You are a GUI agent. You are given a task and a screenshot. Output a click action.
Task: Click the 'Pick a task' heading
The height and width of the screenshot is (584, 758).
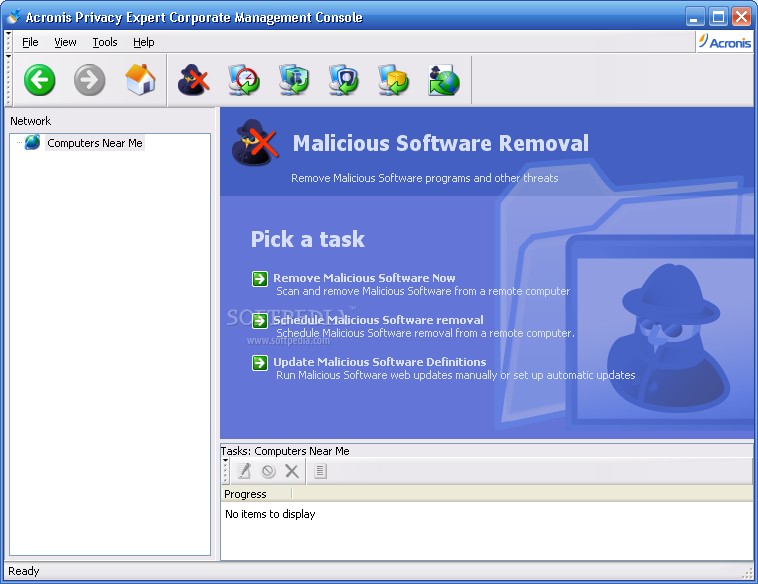click(308, 239)
